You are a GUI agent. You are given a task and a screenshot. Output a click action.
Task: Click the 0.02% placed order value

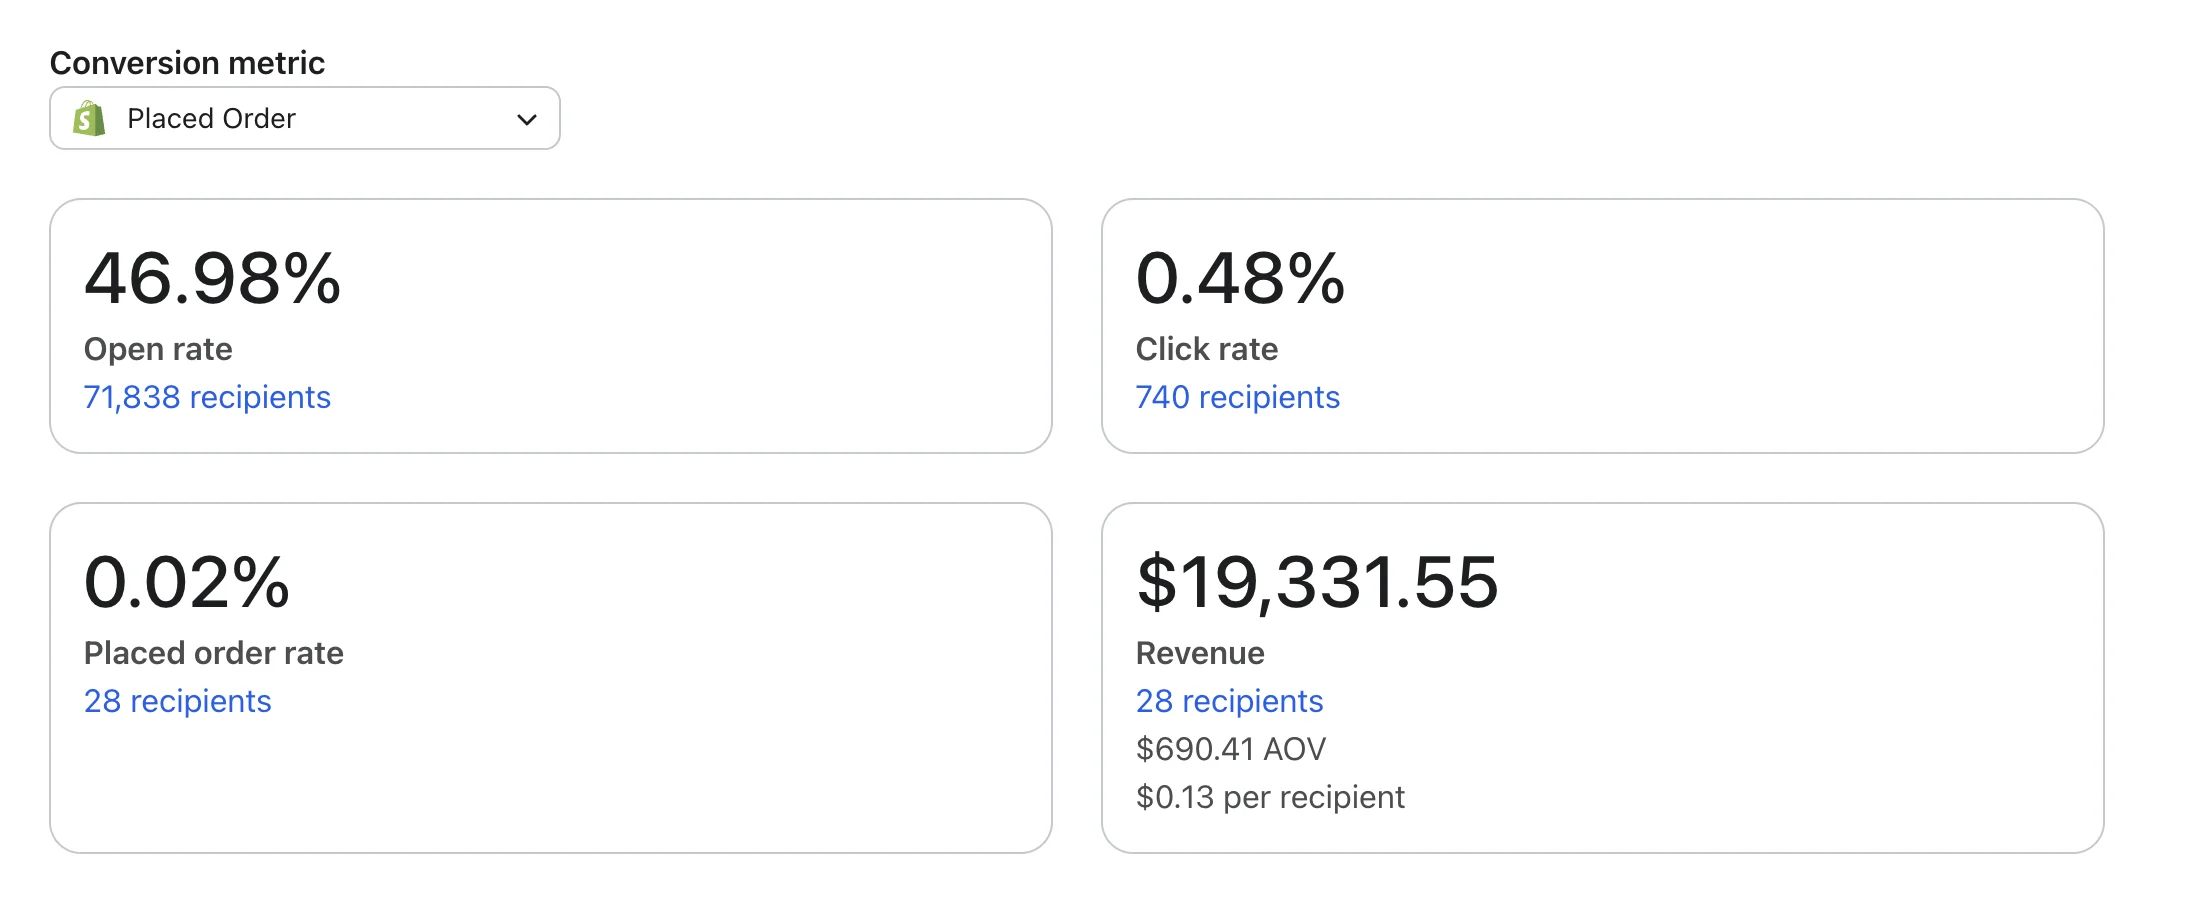pos(187,582)
